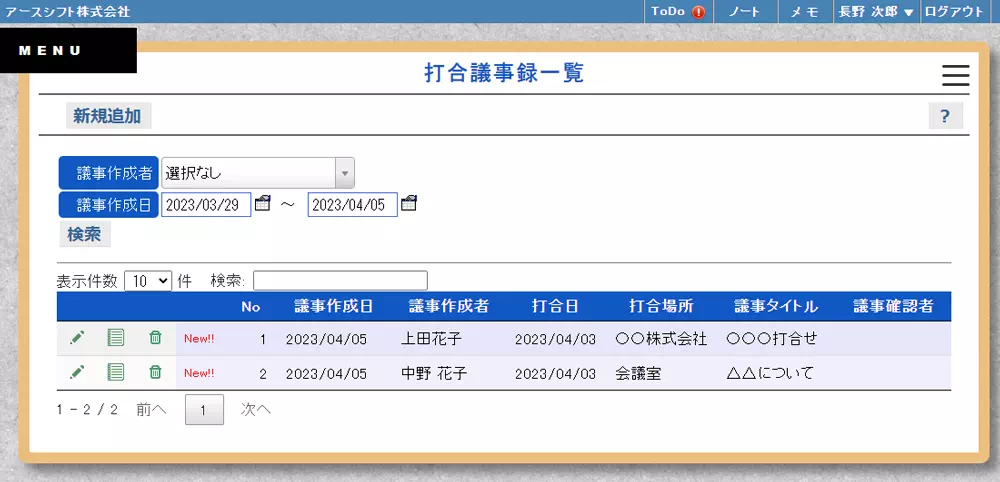The width and height of the screenshot is (1000, 482).
Task: Open the hamburger menu icon
Action: pos(955,75)
